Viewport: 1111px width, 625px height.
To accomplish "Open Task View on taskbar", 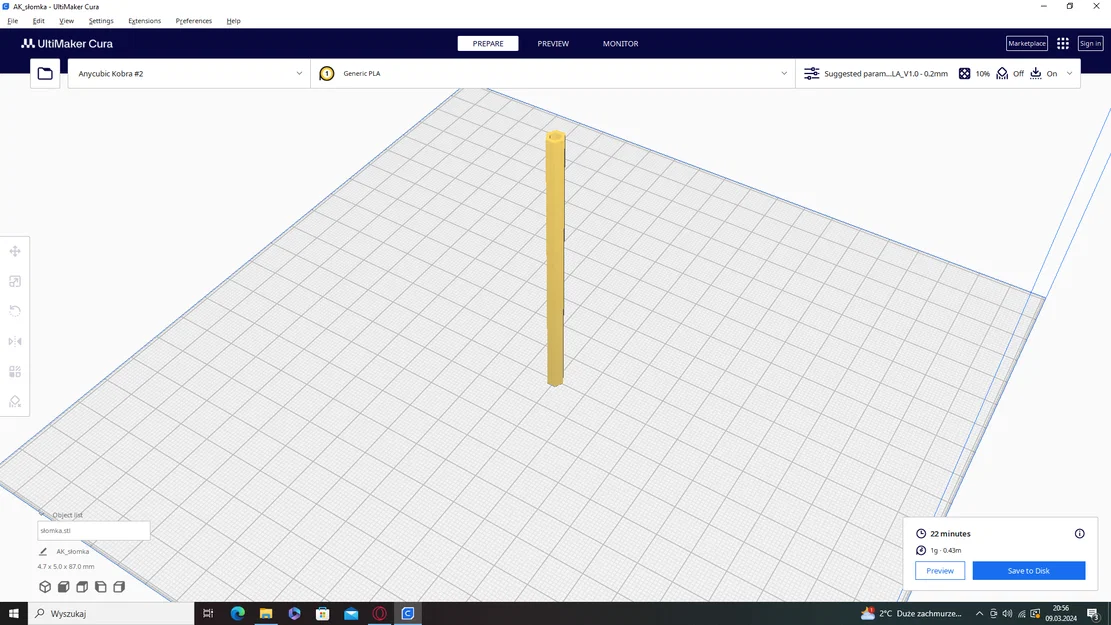I will [208, 613].
